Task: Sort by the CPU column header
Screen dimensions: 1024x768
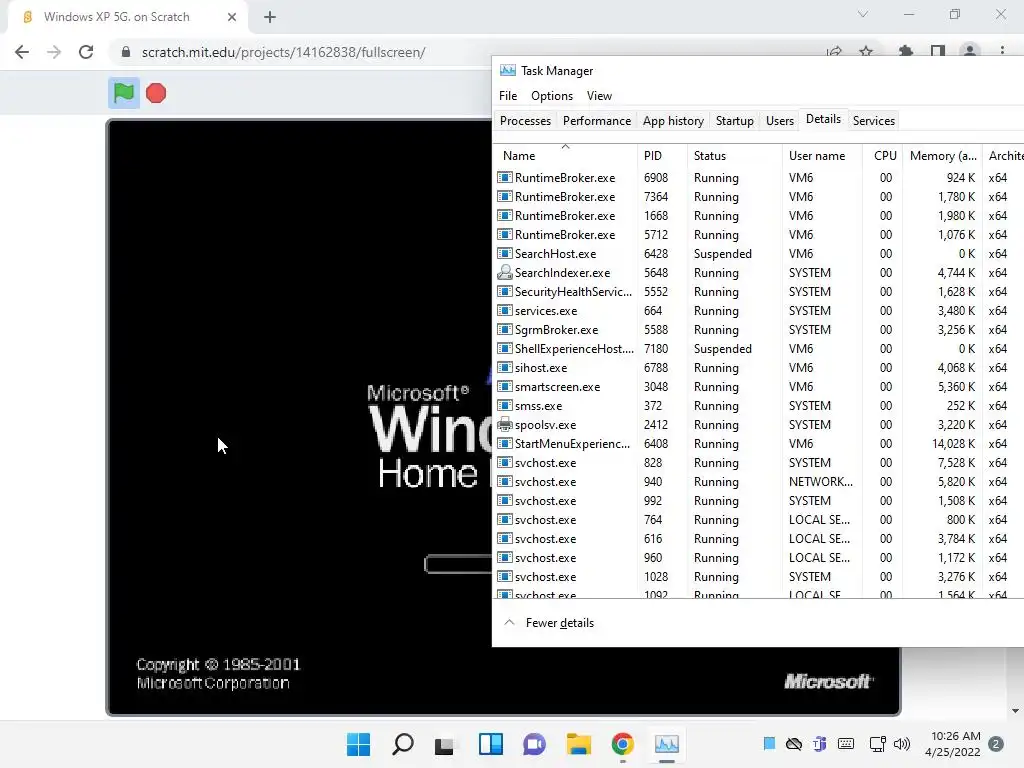Action: point(882,155)
